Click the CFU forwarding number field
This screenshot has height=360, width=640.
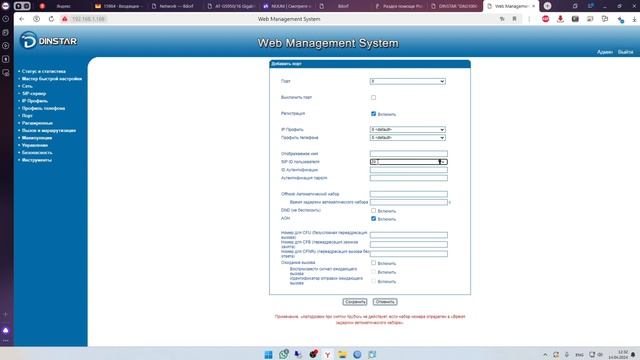pos(409,235)
